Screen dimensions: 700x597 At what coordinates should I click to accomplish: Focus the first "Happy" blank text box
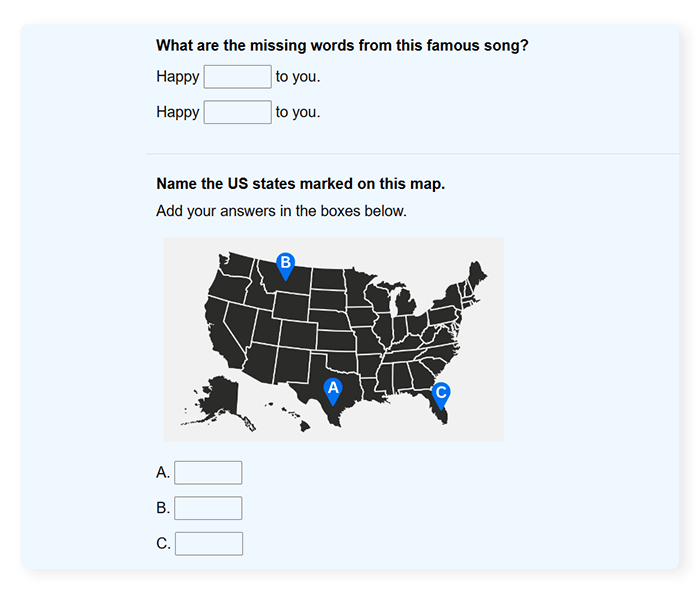[x=238, y=77]
